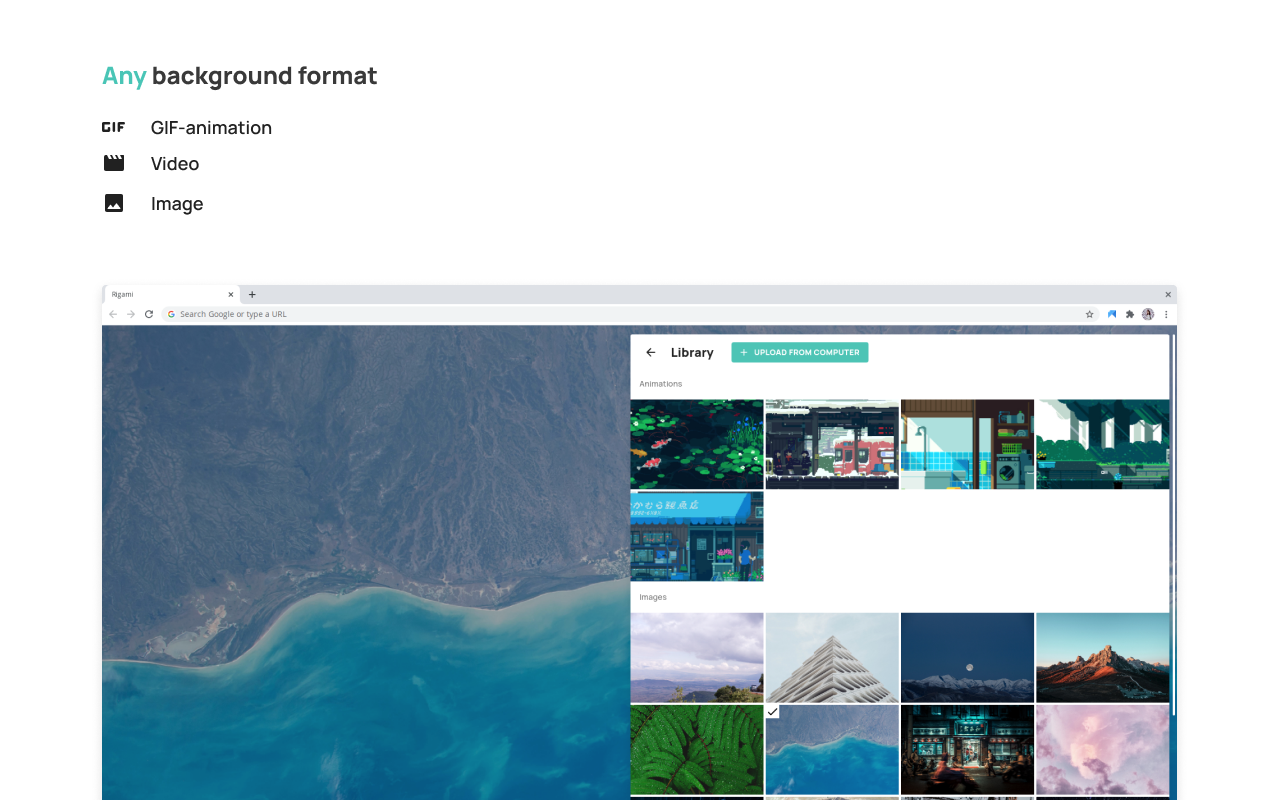
Task: Select the pink clouds image
Action: 1103,750
